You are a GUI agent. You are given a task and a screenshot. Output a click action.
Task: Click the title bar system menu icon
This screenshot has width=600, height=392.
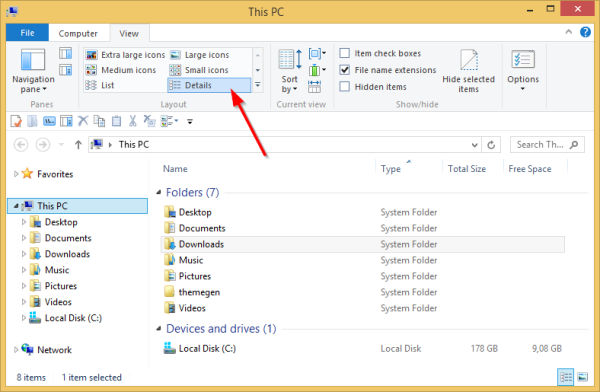12,11
